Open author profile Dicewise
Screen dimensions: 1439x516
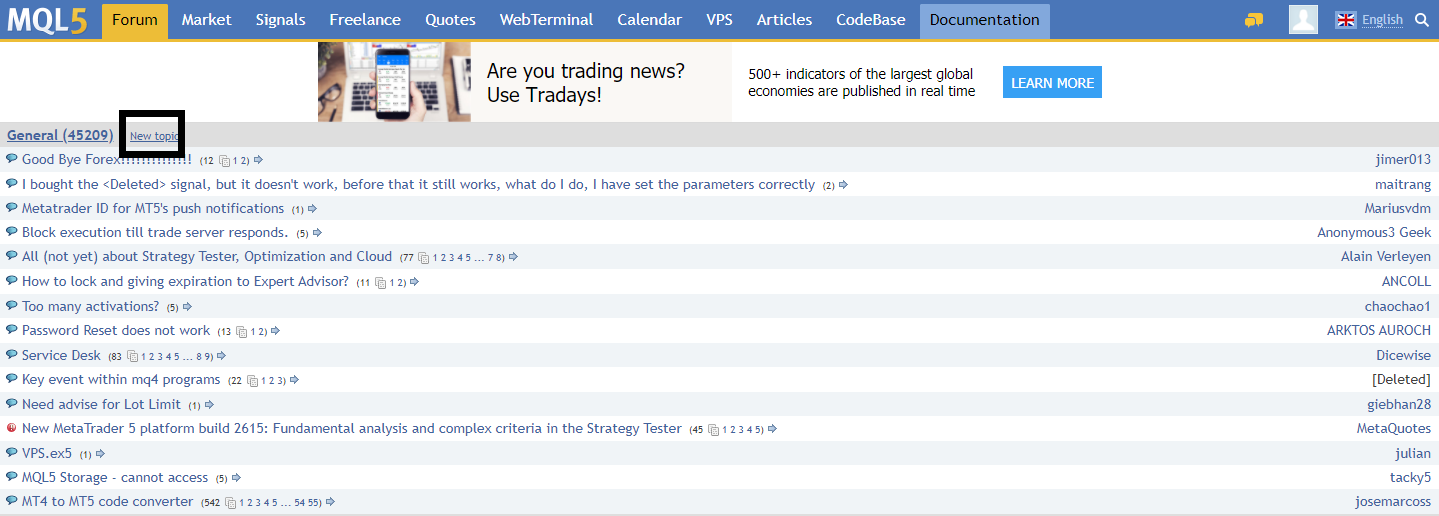[1403, 355]
